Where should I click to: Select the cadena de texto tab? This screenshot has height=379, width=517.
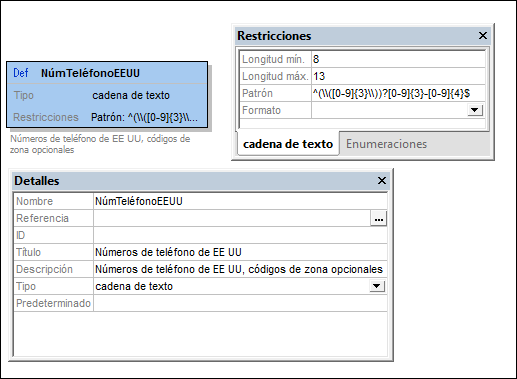coord(288,144)
